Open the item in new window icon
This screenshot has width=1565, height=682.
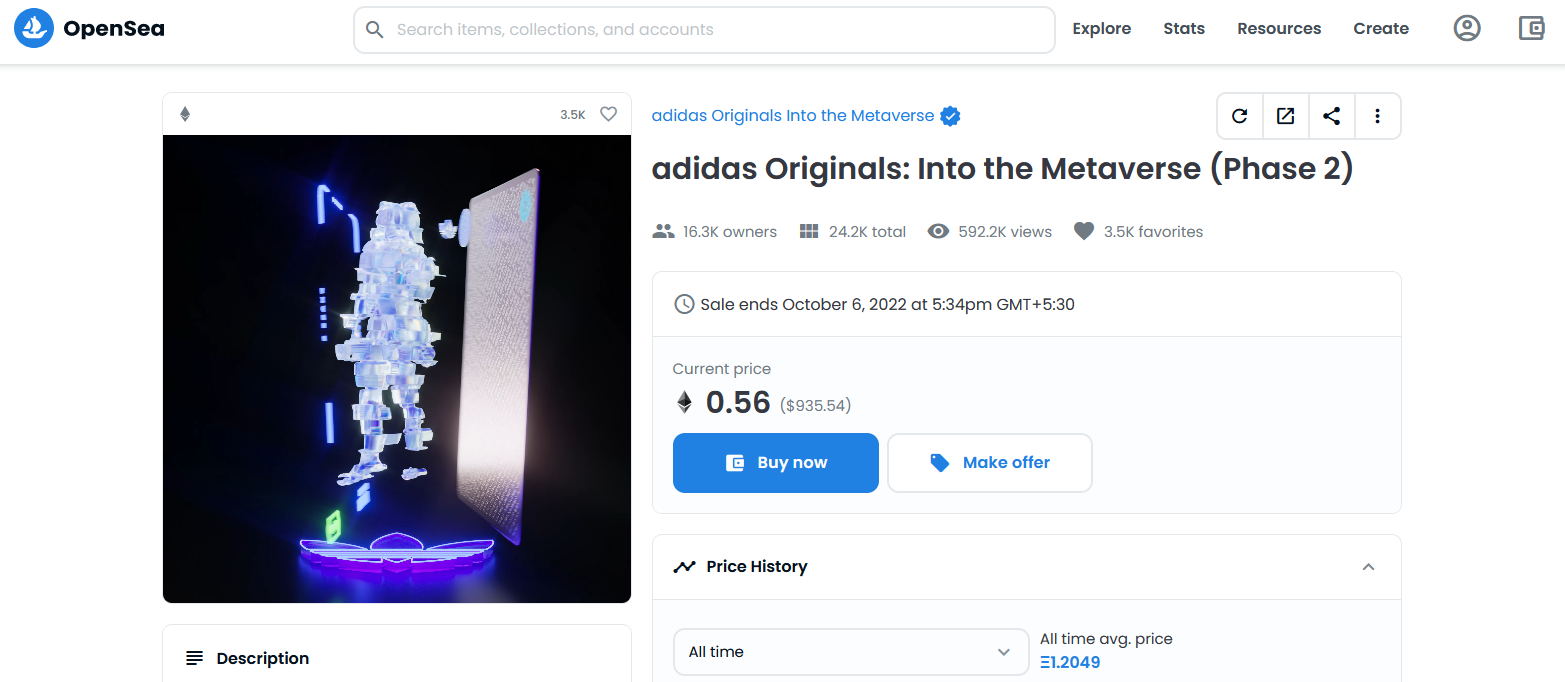coord(1286,116)
